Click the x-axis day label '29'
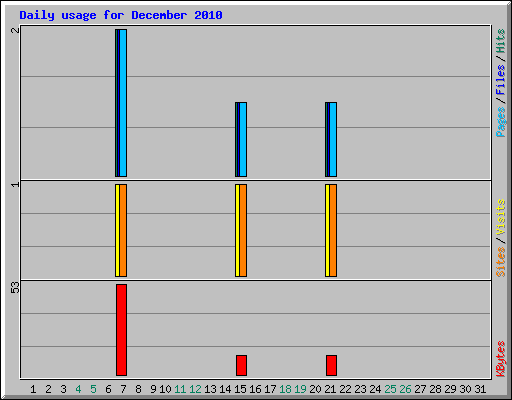The width and height of the screenshot is (512, 400). click(450, 389)
